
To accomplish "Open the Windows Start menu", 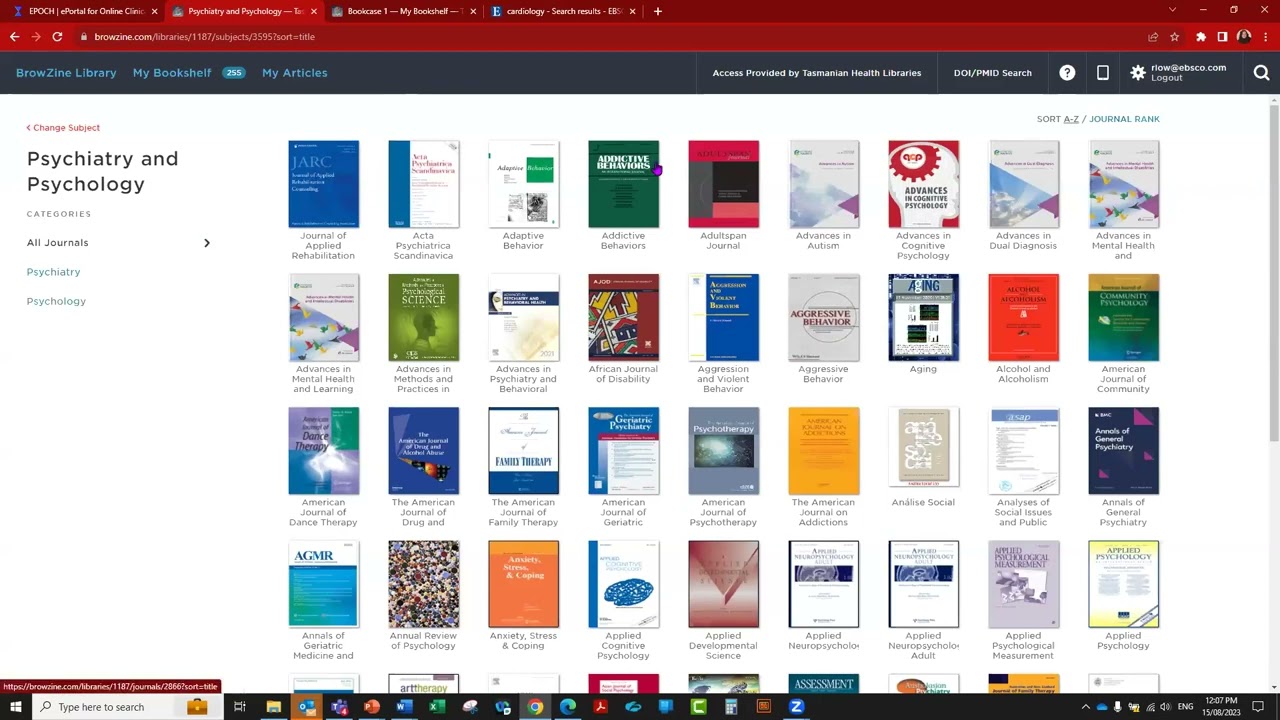I will click(16, 707).
